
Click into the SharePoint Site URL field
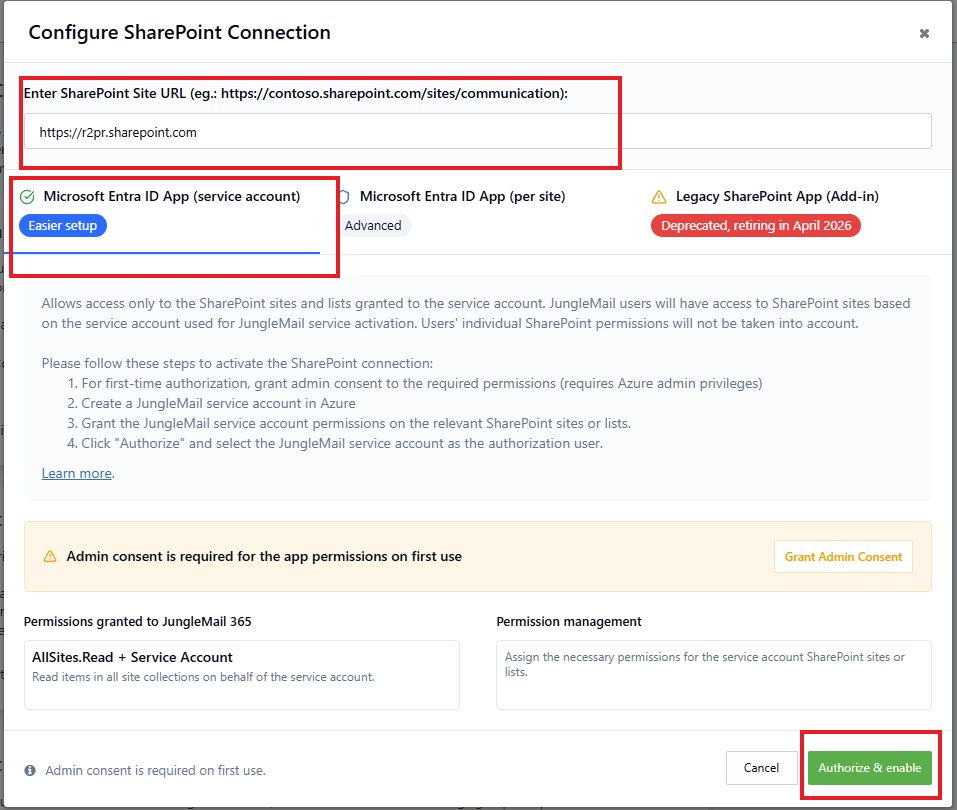coord(478,131)
